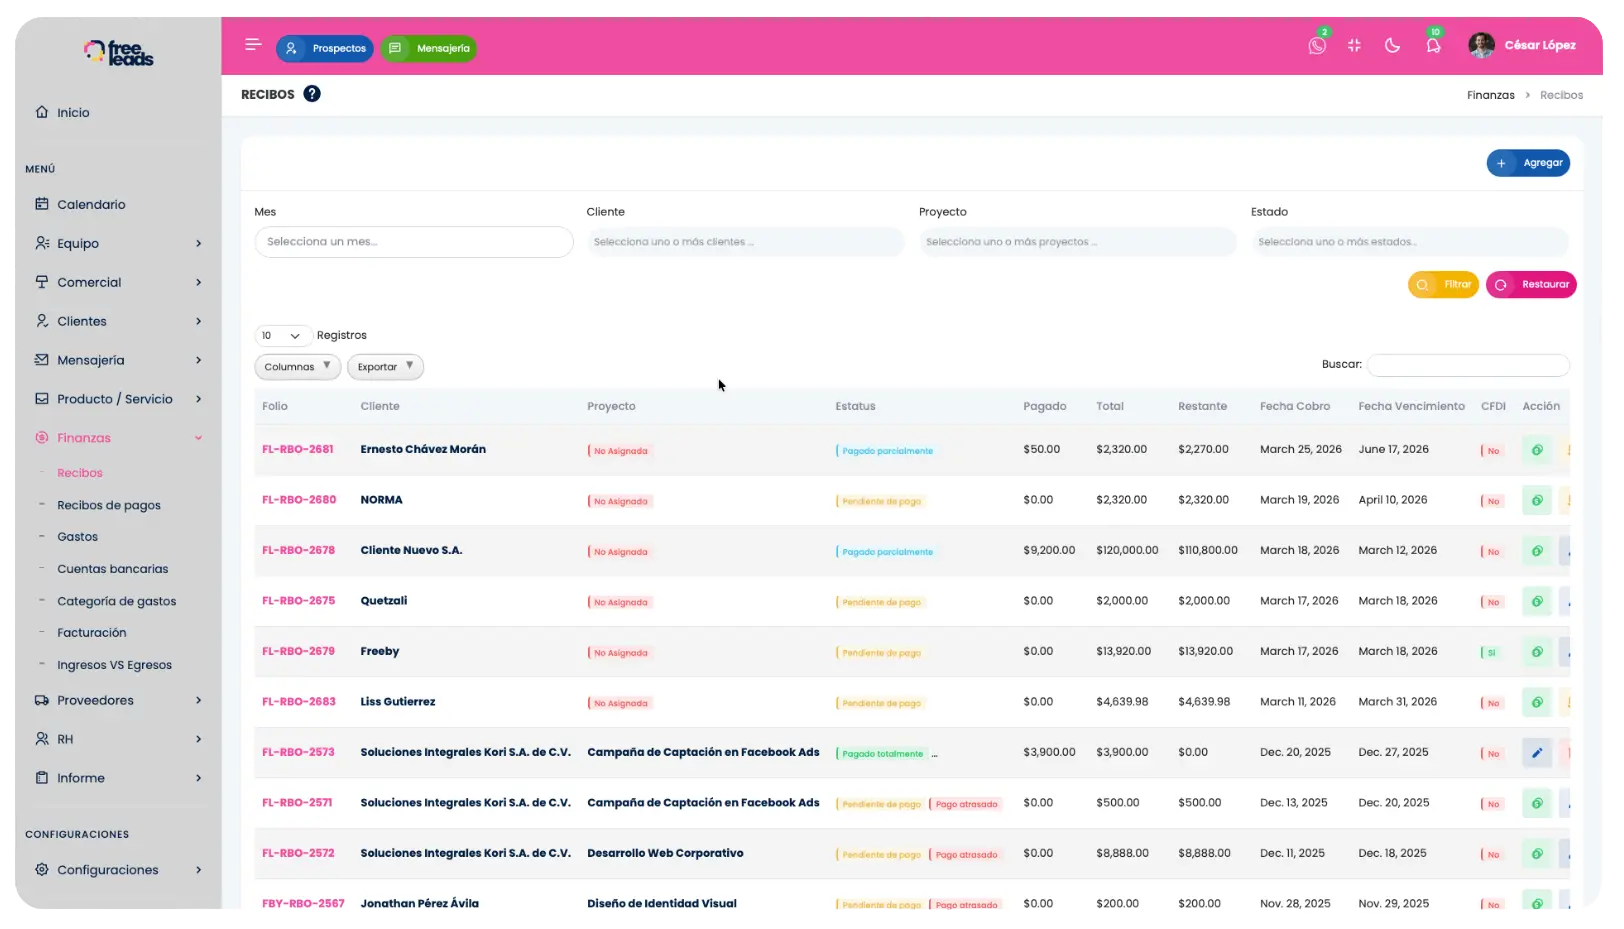Click the WhatsApp icon in header
Image resolution: width=1624 pixels, height=929 pixels.
[x=1317, y=46]
